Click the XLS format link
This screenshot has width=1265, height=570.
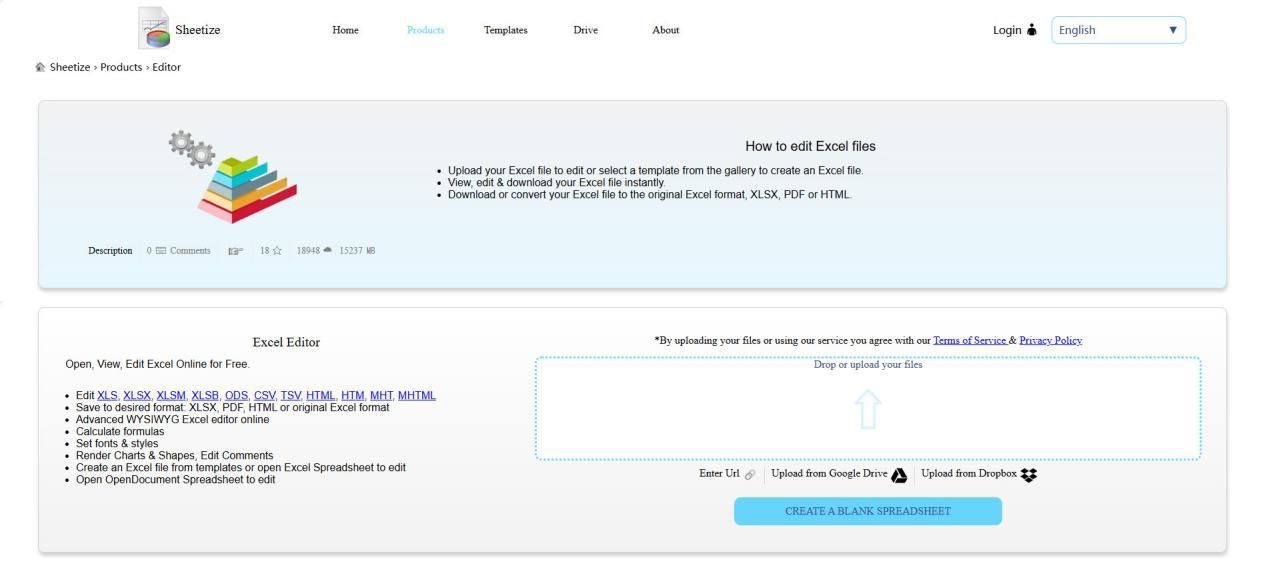click(x=107, y=396)
